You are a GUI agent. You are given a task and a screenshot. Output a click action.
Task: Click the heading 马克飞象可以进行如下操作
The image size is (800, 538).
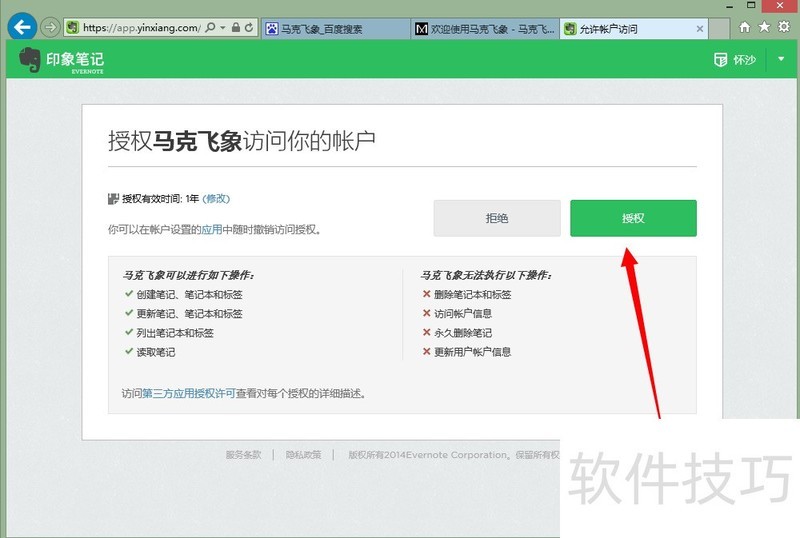(188, 275)
